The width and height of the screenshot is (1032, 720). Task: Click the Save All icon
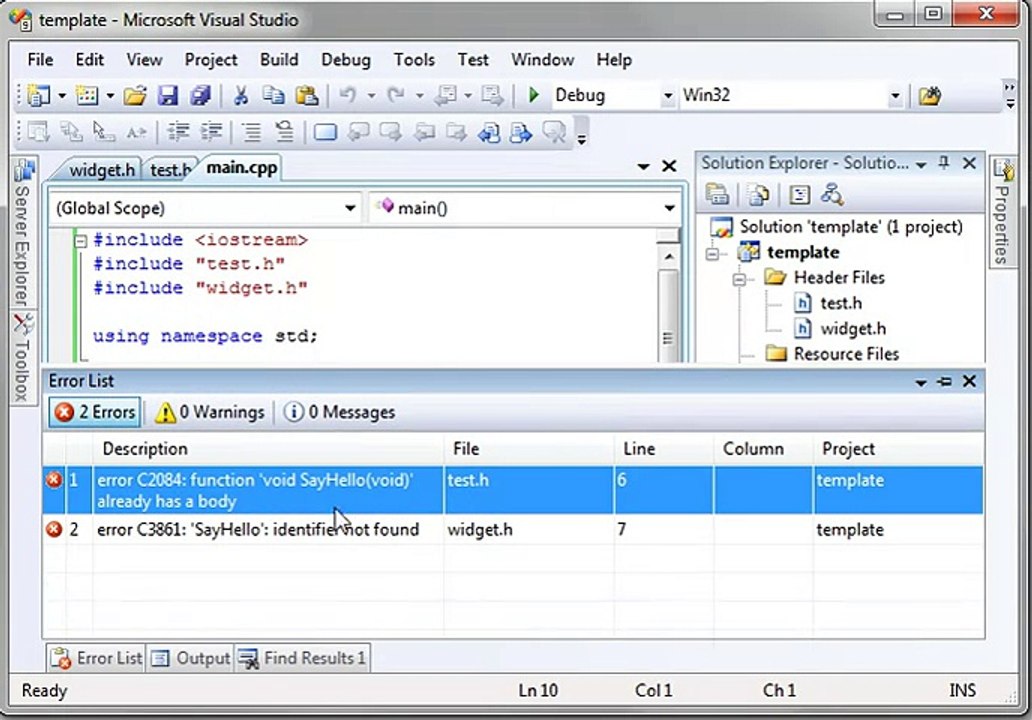(x=200, y=96)
